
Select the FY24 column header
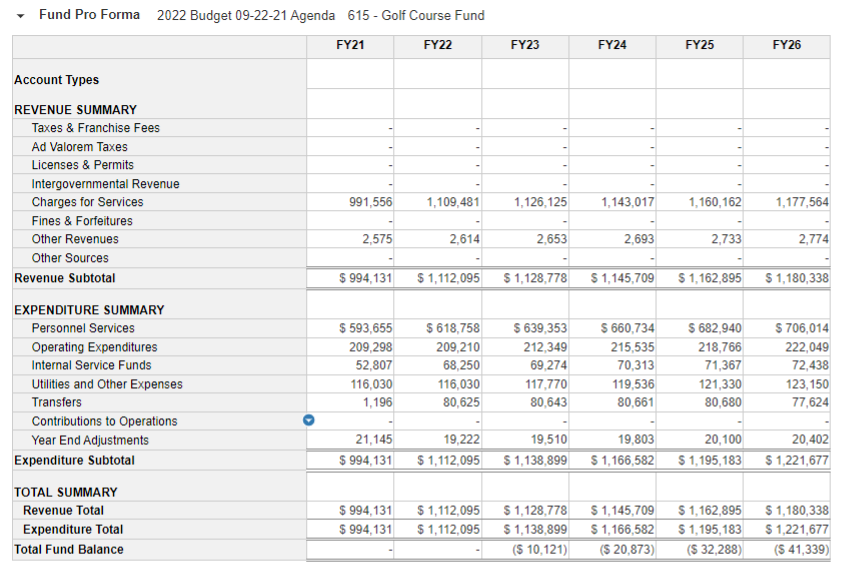pyautogui.click(x=613, y=45)
